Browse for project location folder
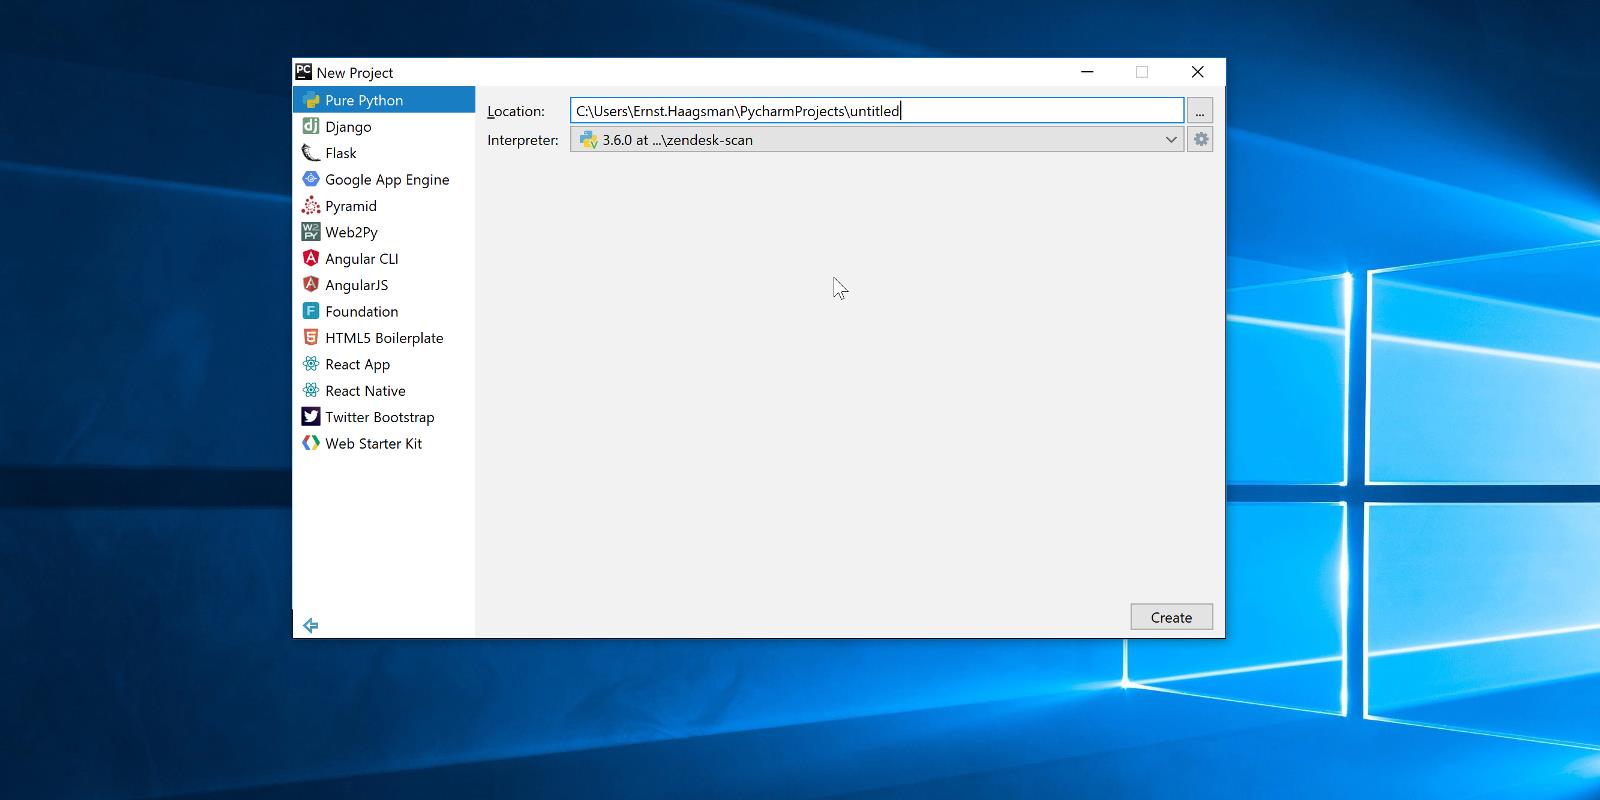 coord(1200,111)
